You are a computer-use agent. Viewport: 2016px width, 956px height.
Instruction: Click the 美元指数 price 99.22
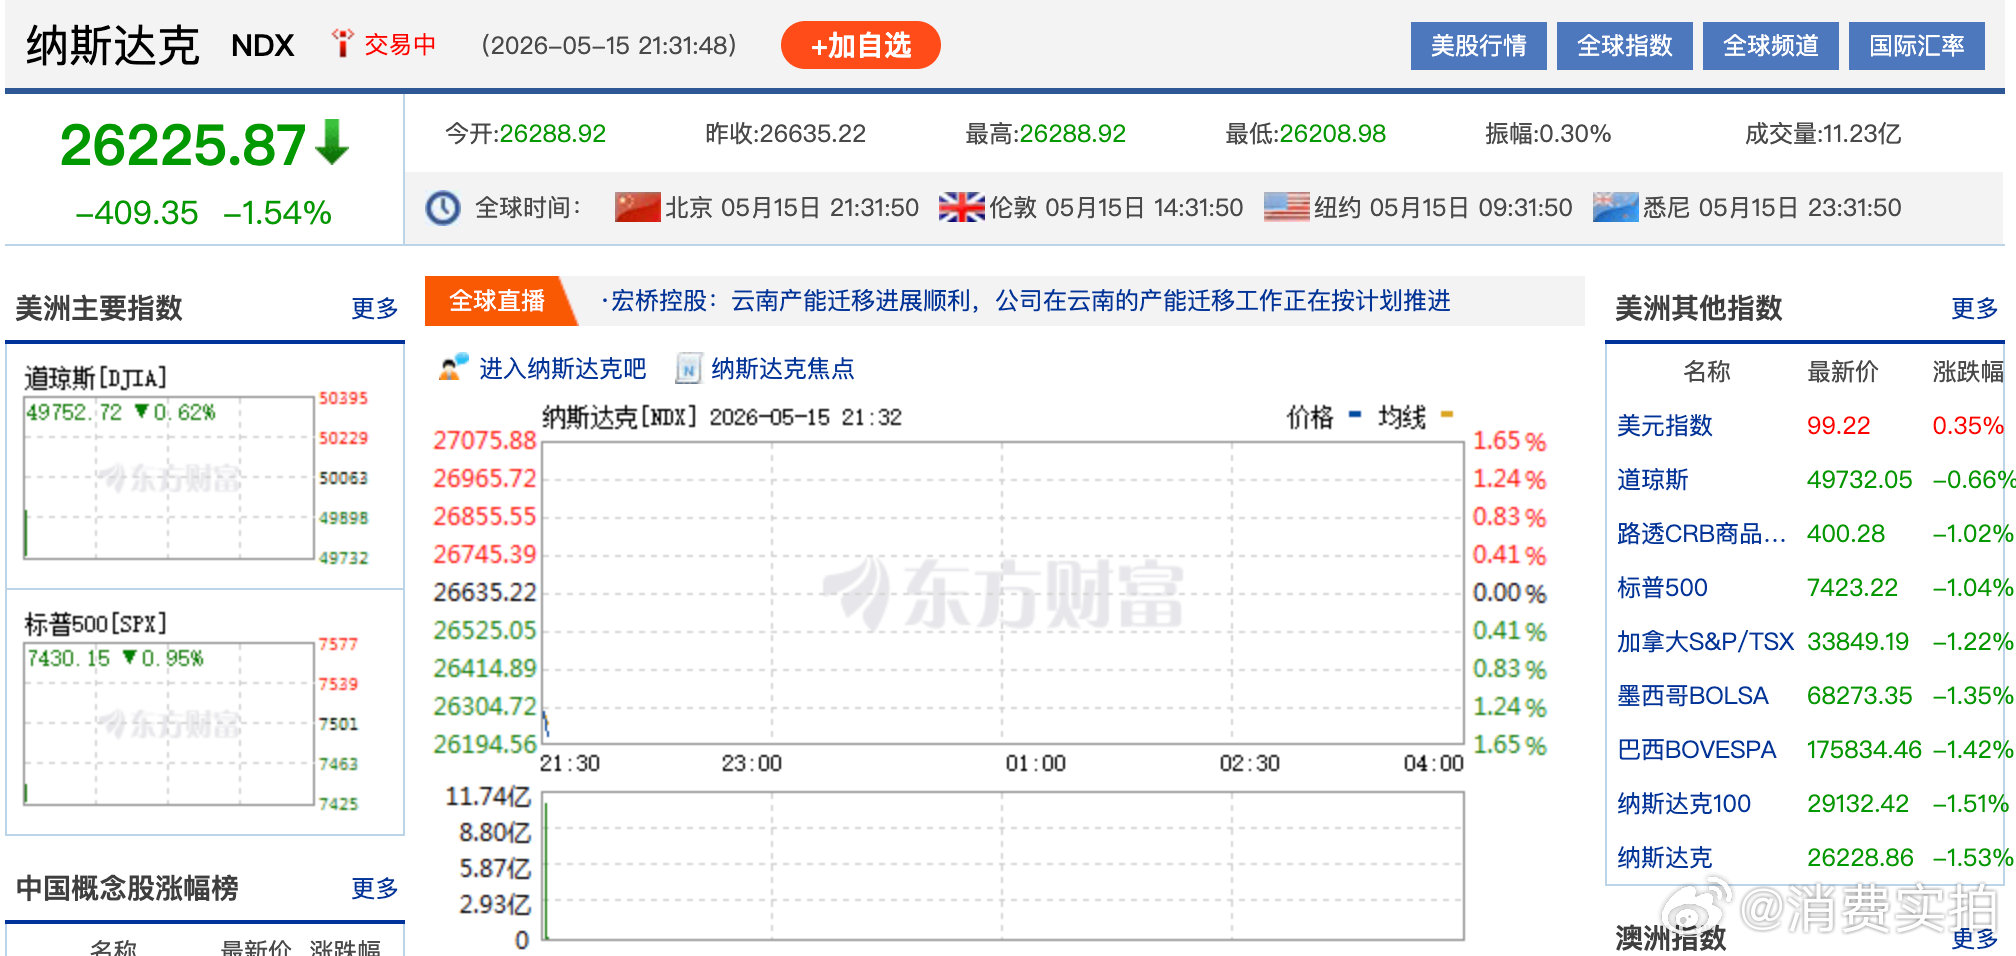click(x=1838, y=426)
